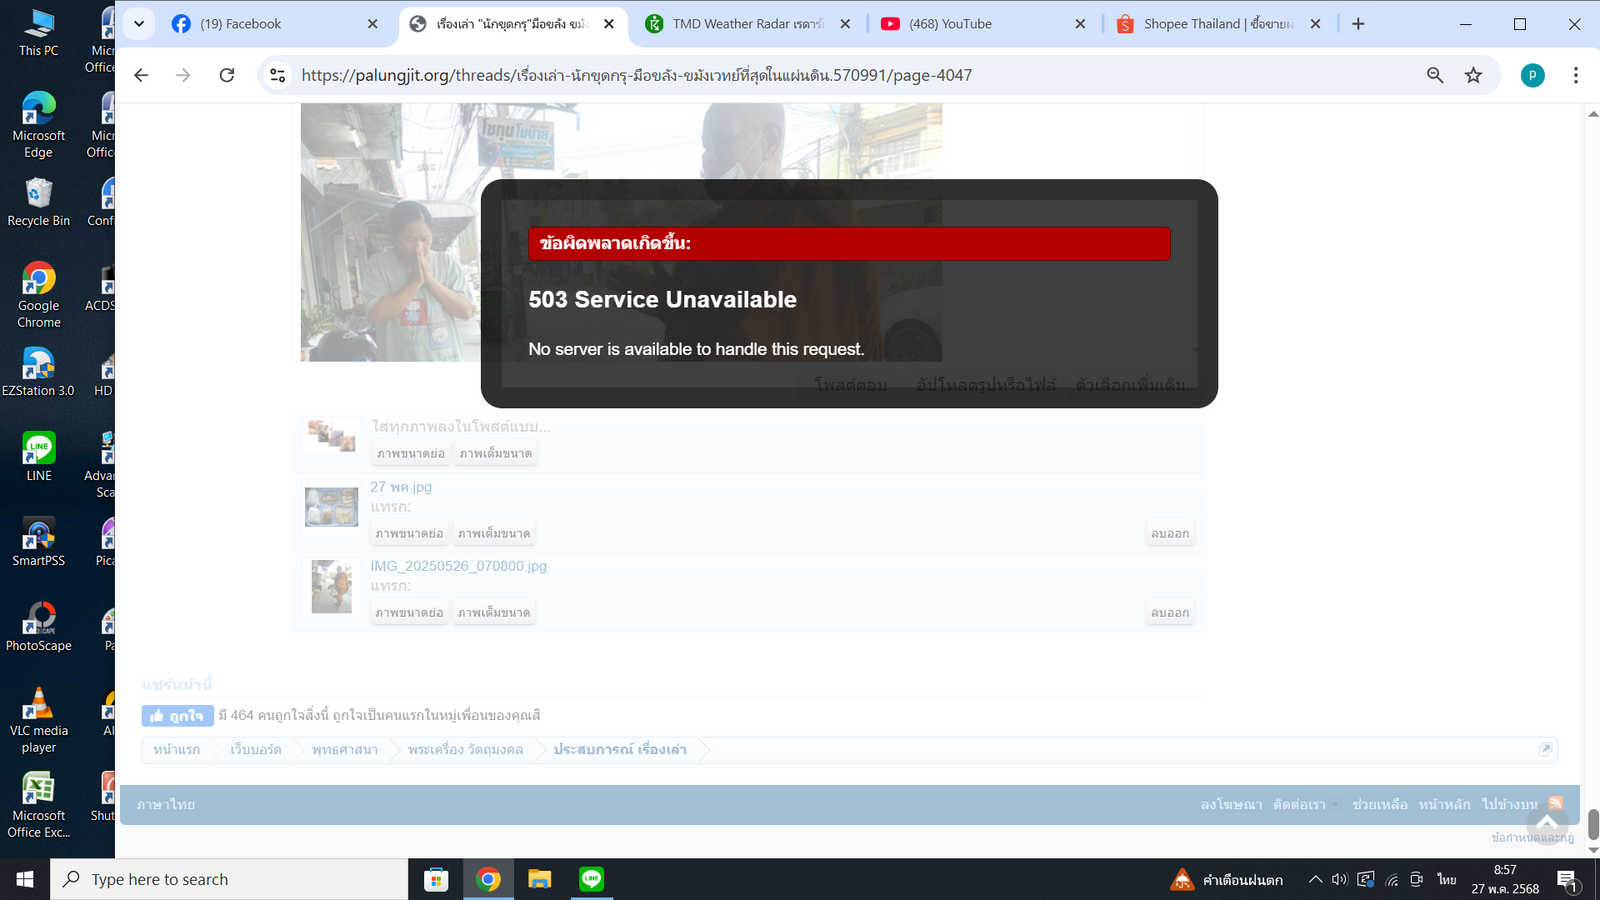Open the Chrome three-dot menu
This screenshot has height=900, width=1600.
(1575, 75)
